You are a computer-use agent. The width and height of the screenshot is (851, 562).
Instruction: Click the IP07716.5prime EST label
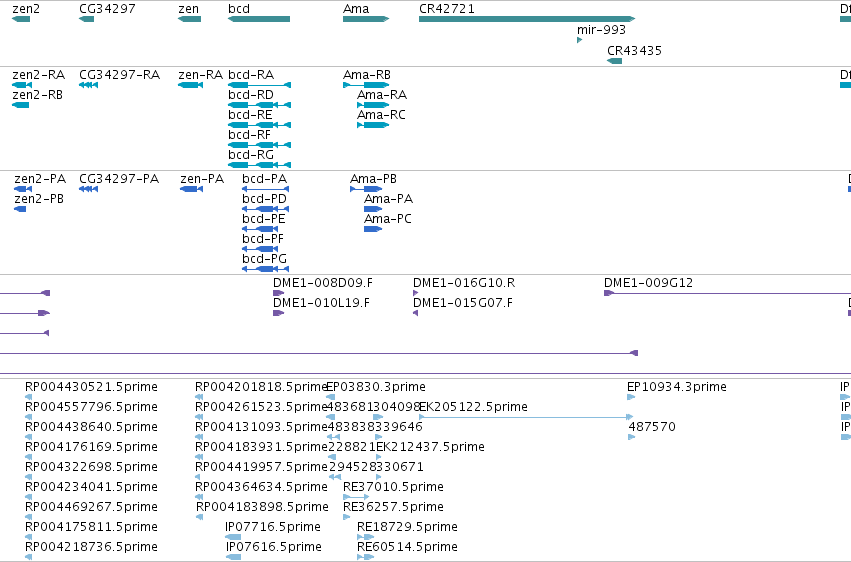pos(273,527)
